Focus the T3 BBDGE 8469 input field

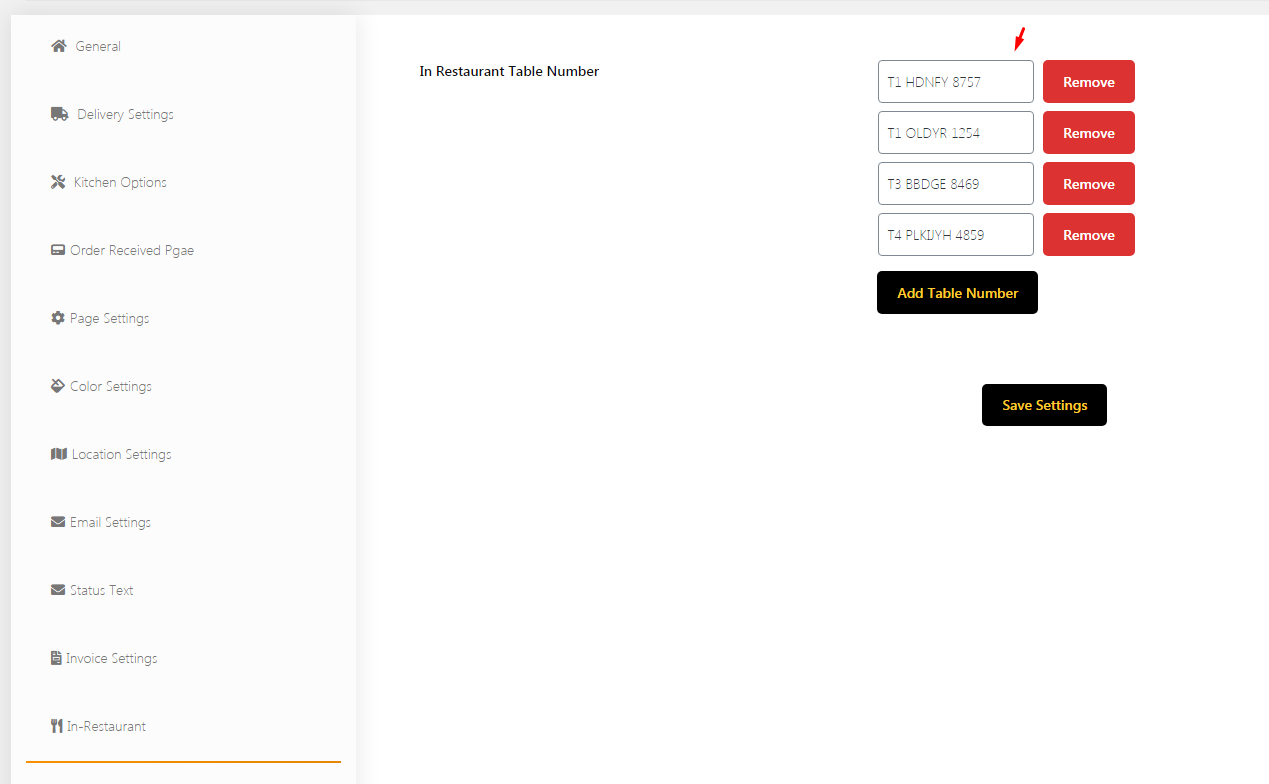click(x=956, y=184)
